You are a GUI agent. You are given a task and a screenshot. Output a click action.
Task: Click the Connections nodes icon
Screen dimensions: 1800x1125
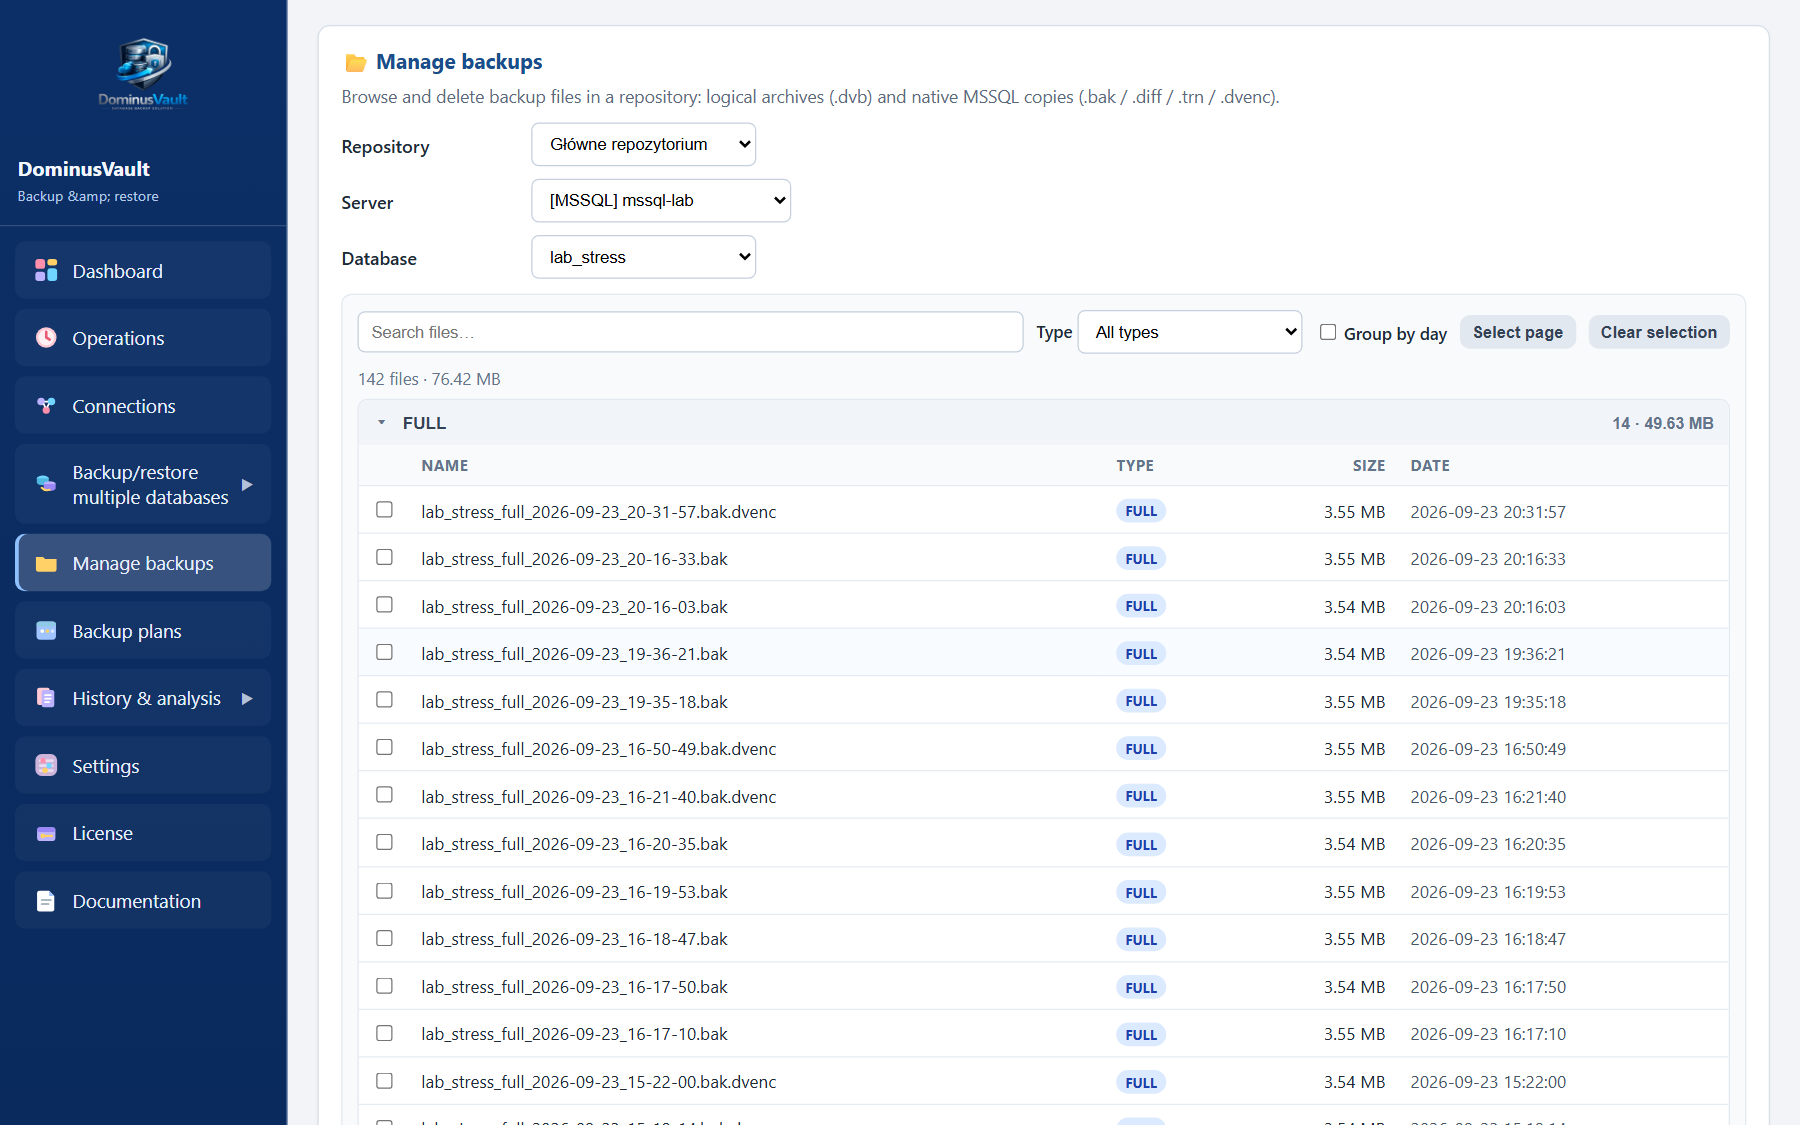click(46, 405)
